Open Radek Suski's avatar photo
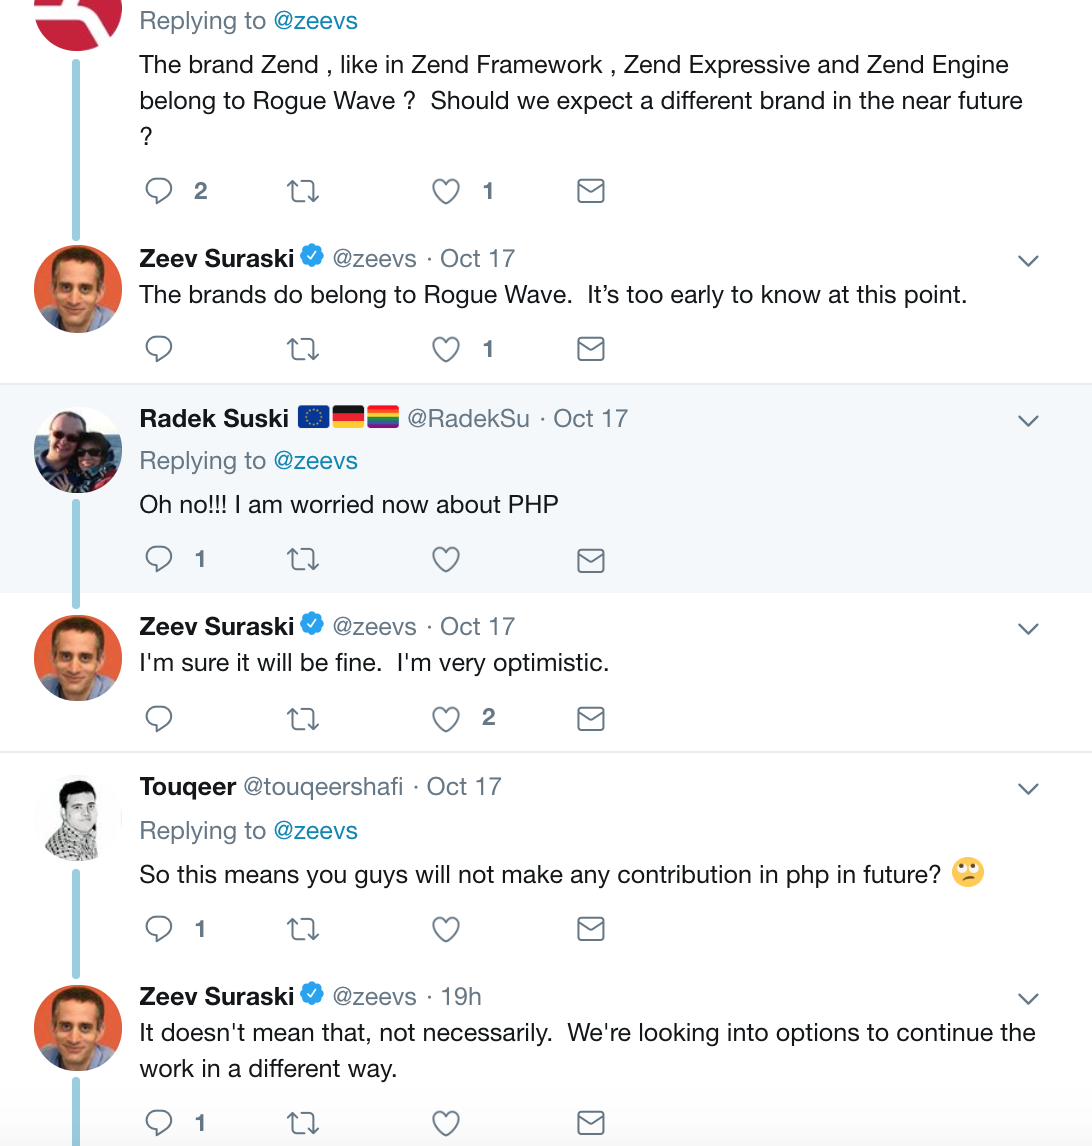 (77, 449)
